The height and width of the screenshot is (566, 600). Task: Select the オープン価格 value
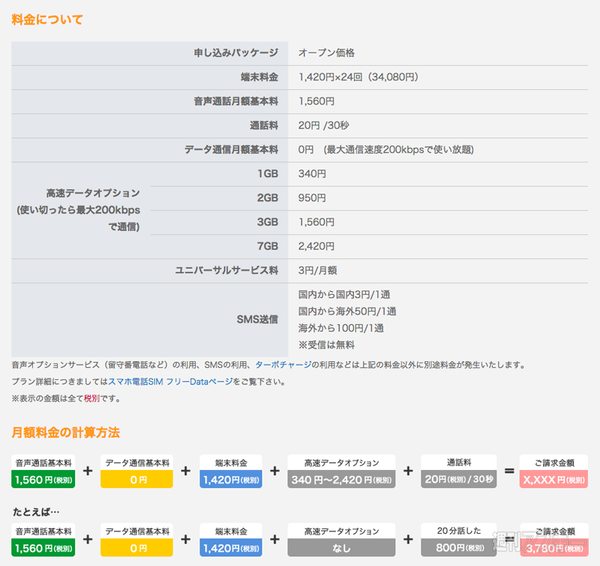326,53
